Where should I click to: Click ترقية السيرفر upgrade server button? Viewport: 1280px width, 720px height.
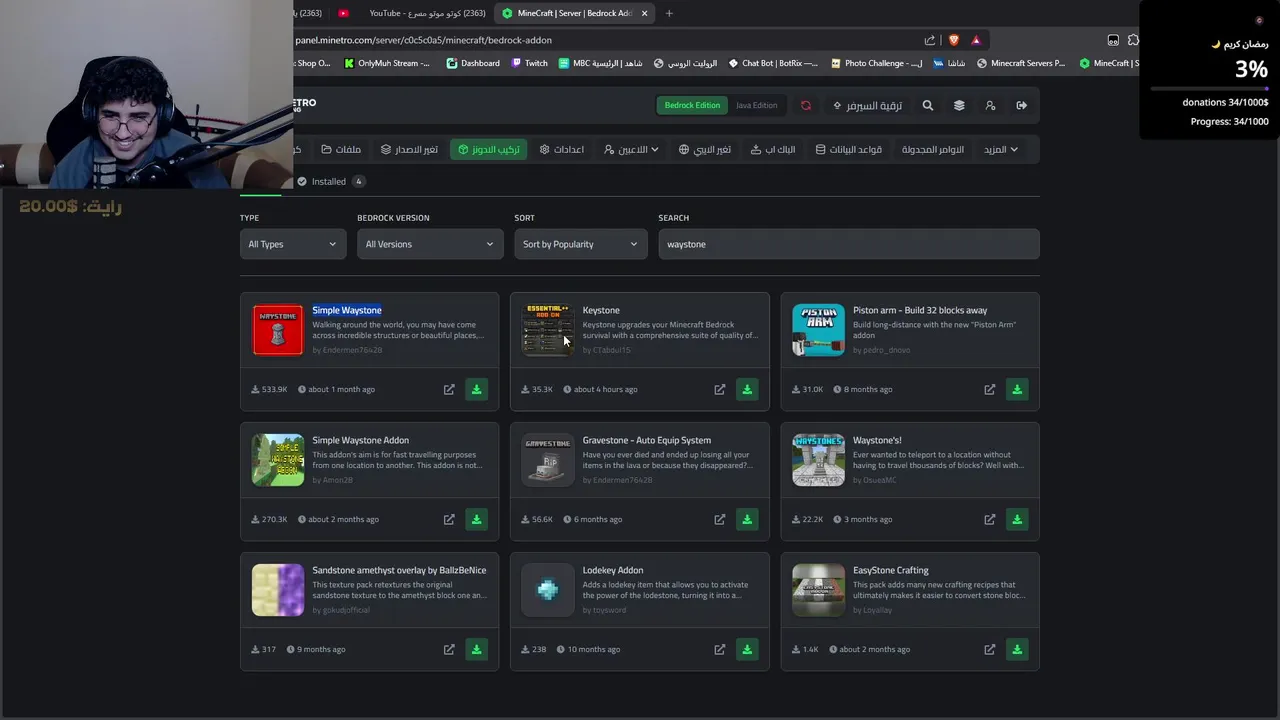coord(867,105)
